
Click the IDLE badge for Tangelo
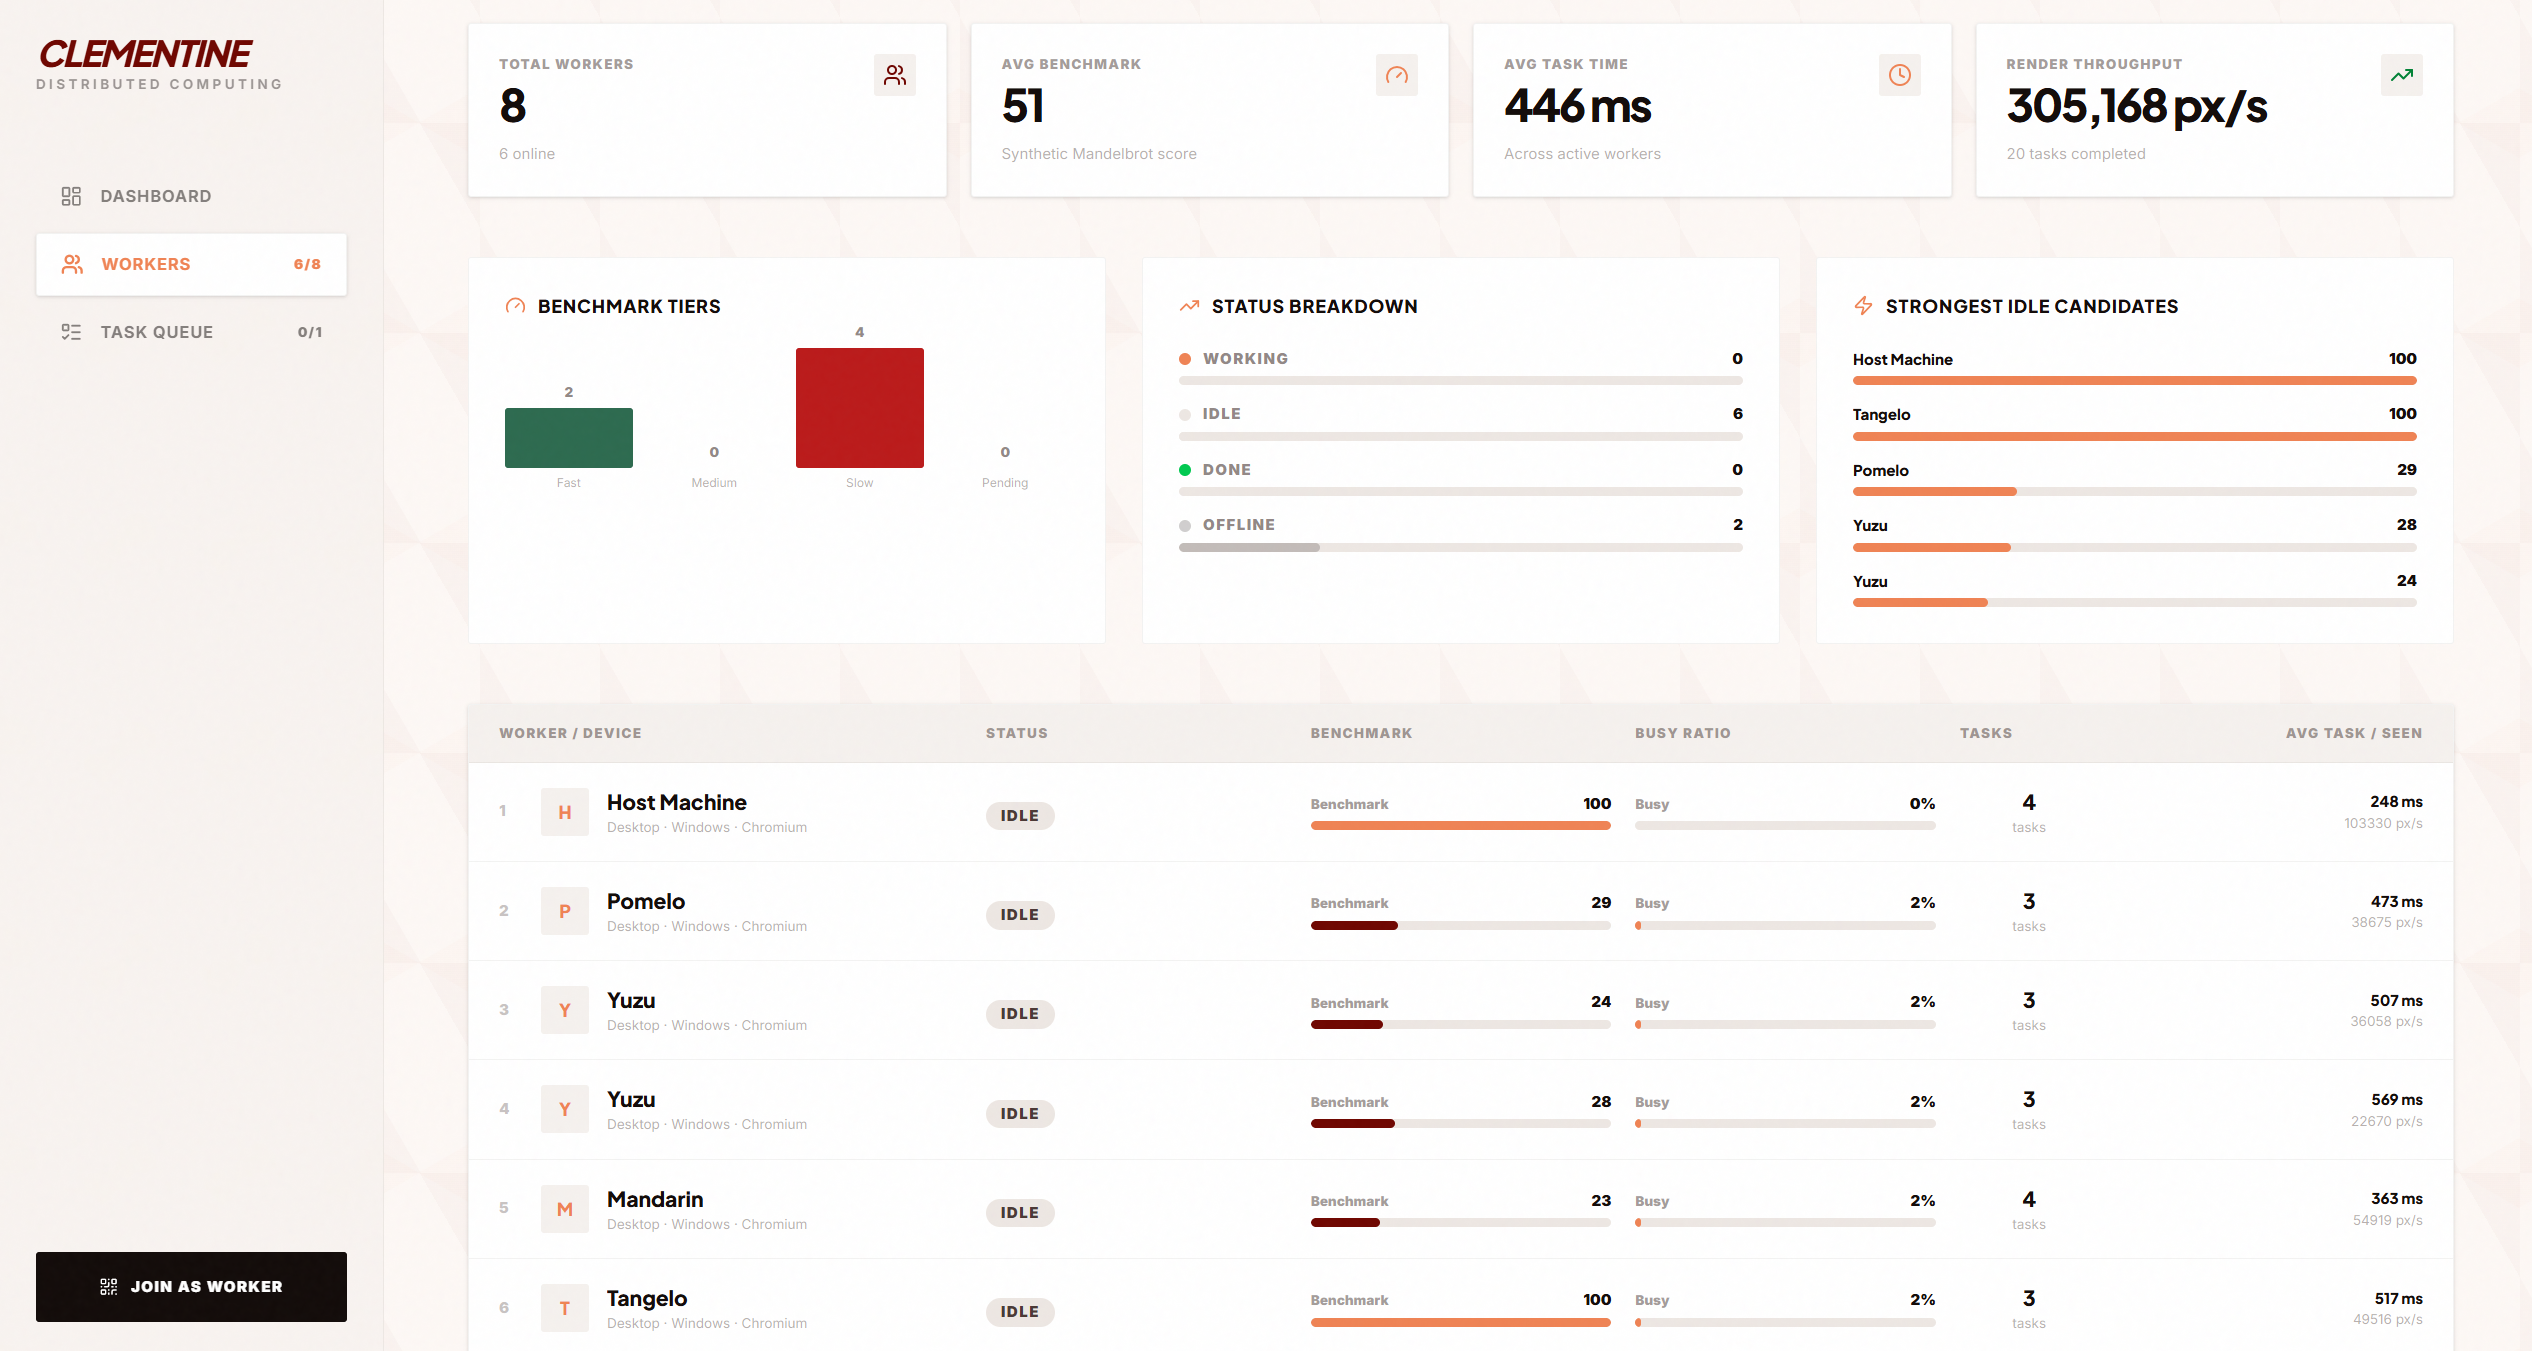tap(1019, 1312)
